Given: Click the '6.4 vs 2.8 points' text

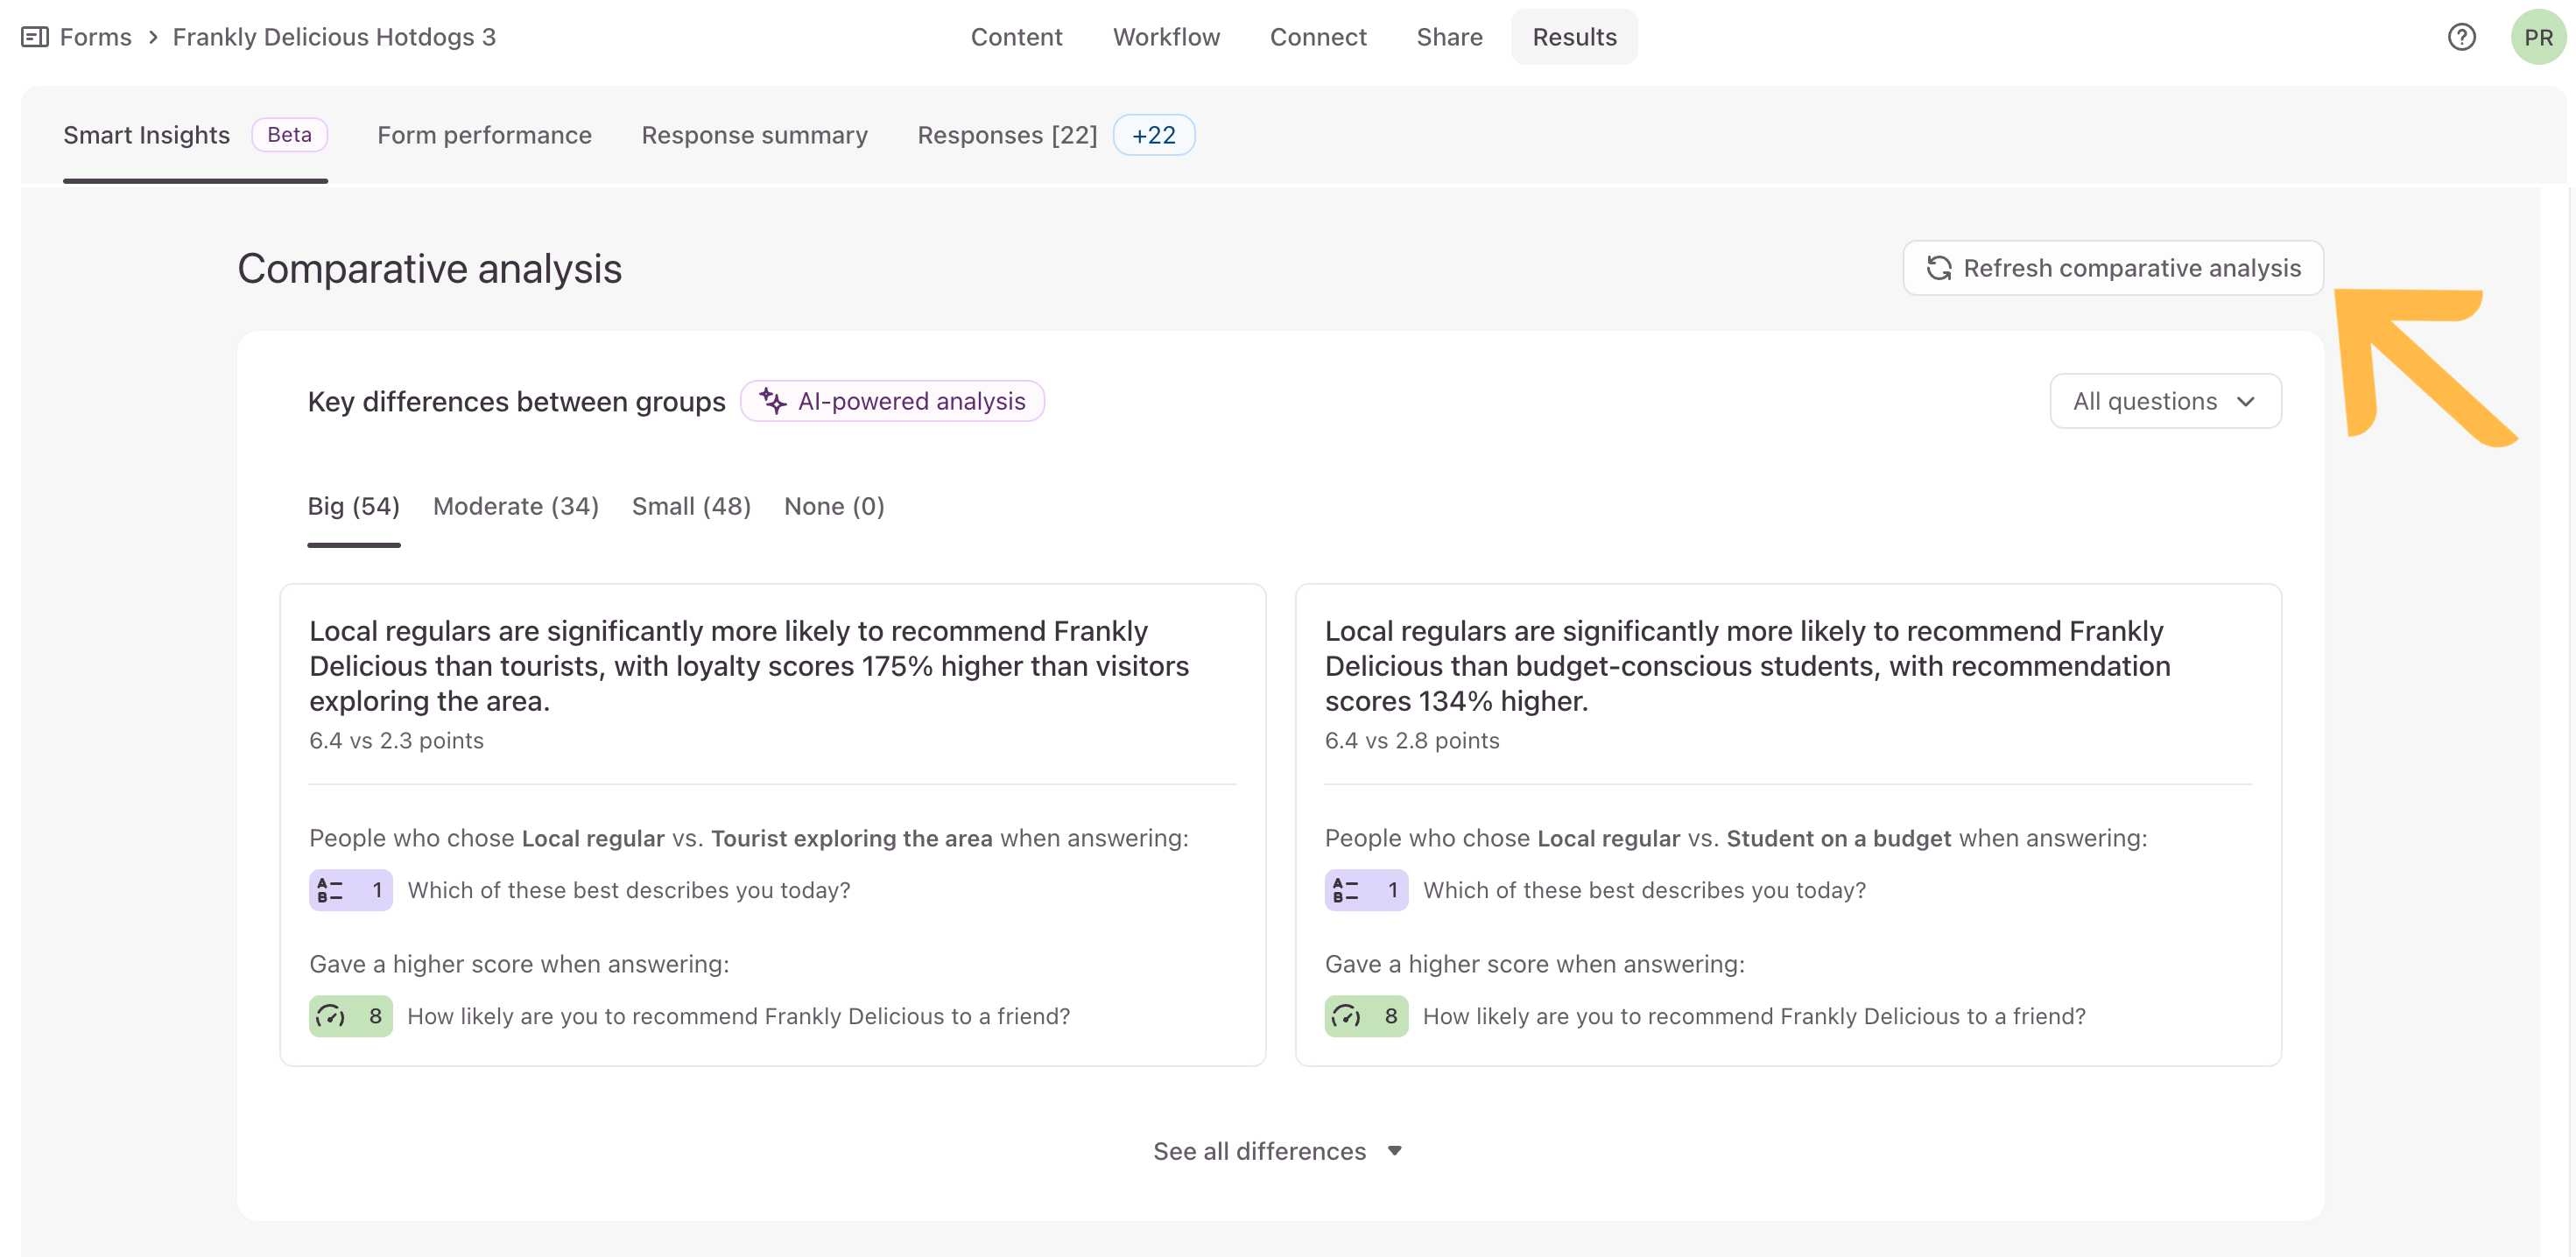Looking at the screenshot, I should tap(1412, 741).
